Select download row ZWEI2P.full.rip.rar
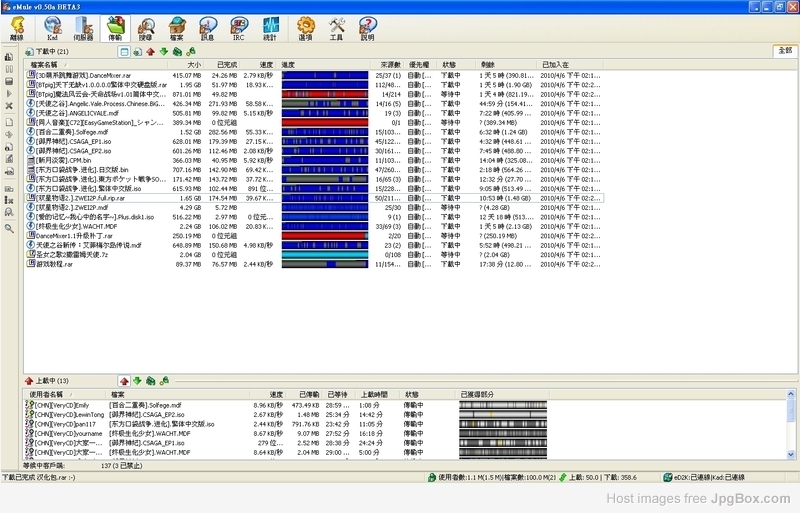This screenshot has height=513, width=800. (x=314, y=198)
